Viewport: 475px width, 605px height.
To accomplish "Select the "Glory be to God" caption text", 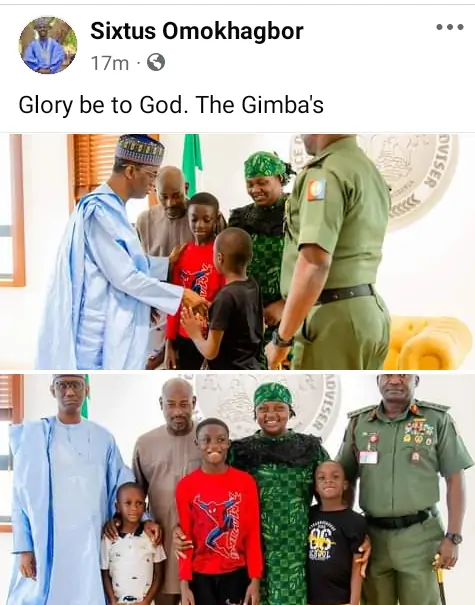I will point(100,105).
